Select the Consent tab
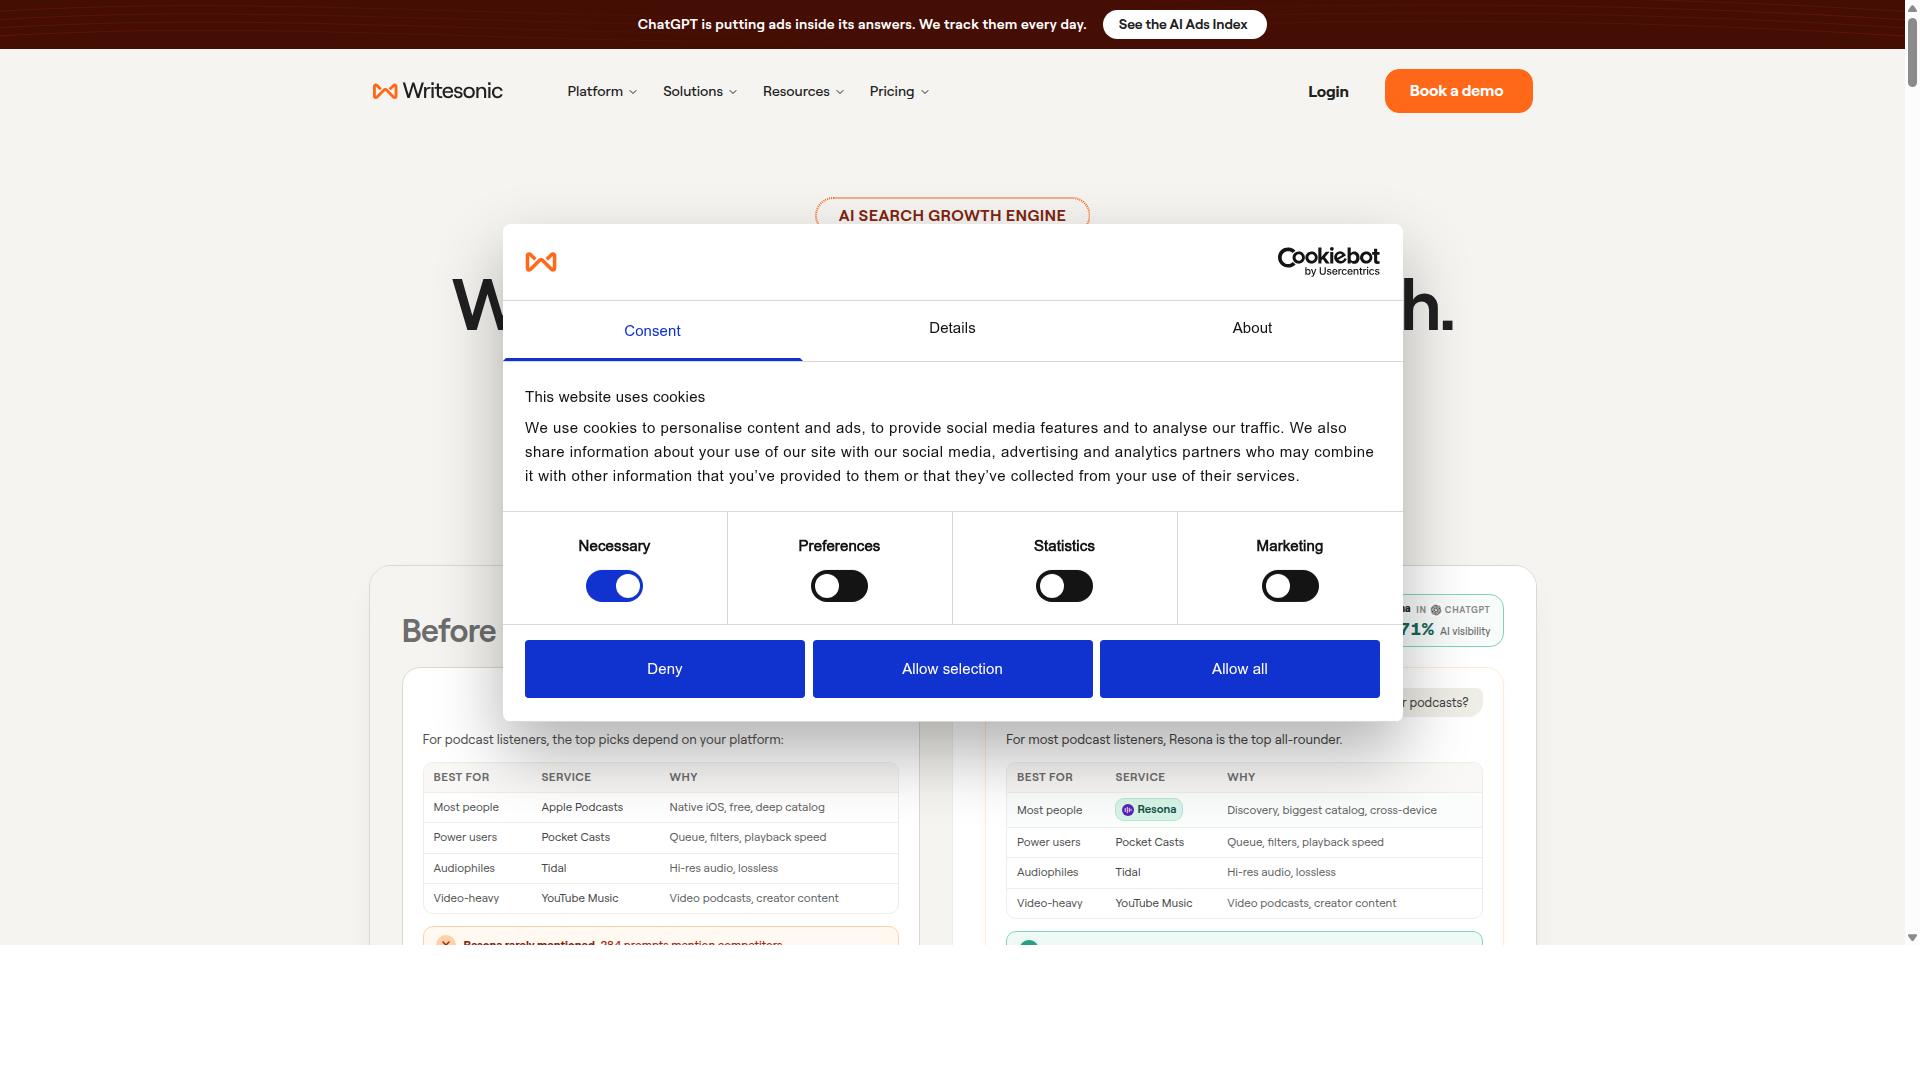Viewport: 1920px width, 1080px height. (652, 331)
